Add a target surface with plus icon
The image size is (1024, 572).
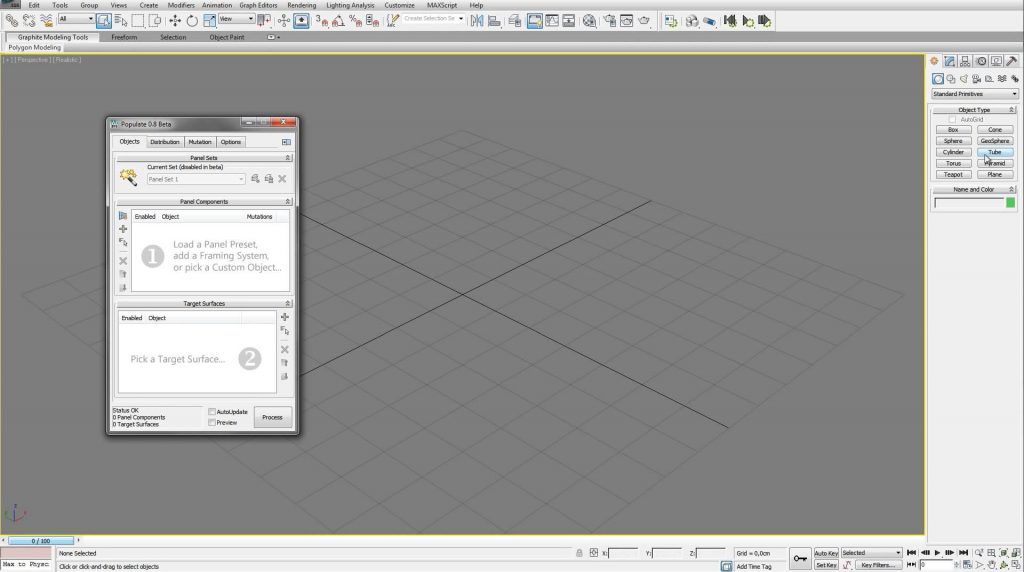tap(285, 318)
